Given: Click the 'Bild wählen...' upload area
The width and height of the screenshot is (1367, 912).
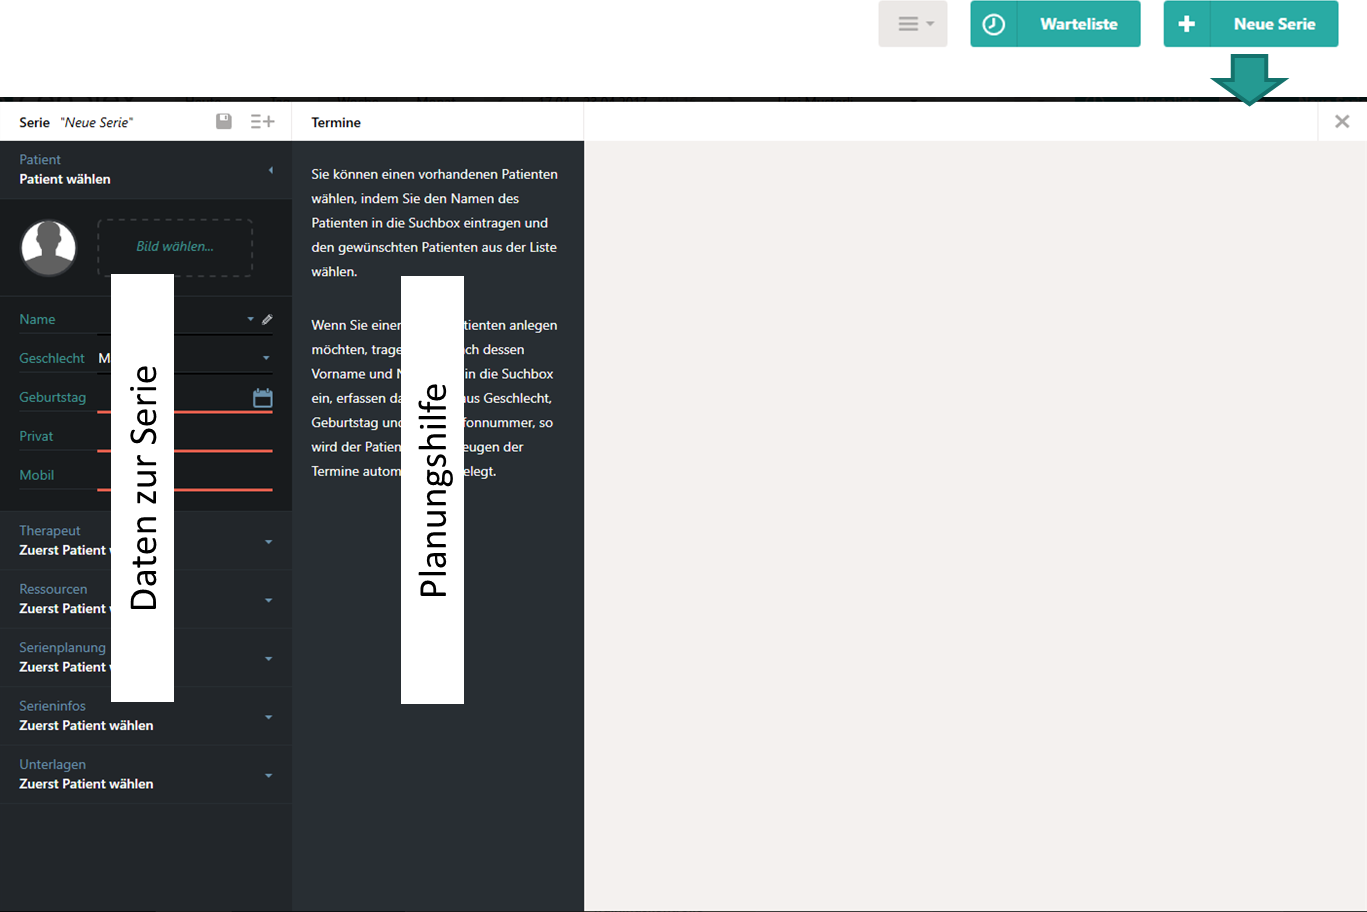Looking at the screenshot, I should [175, 247].
